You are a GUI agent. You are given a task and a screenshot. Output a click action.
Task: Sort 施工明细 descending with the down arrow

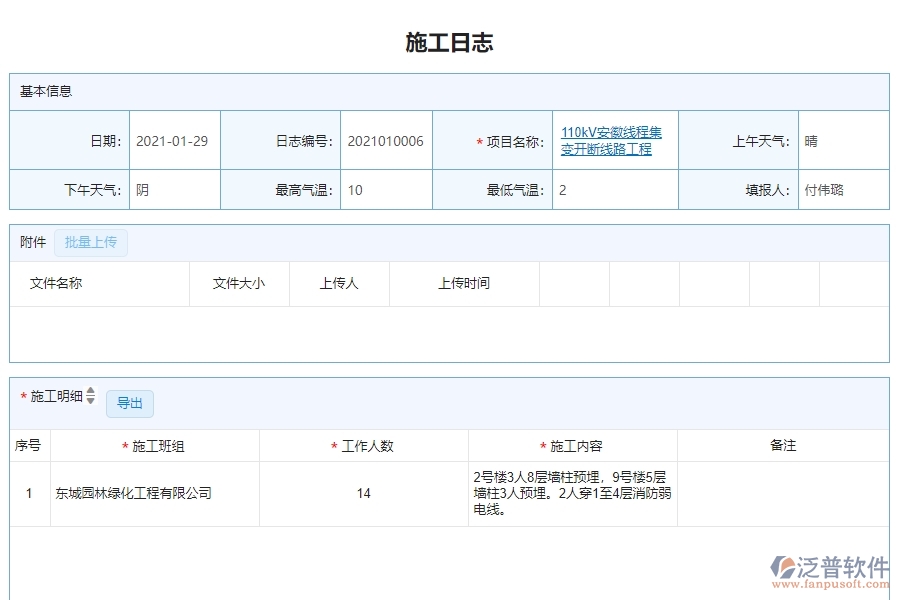tap(89, 400)
